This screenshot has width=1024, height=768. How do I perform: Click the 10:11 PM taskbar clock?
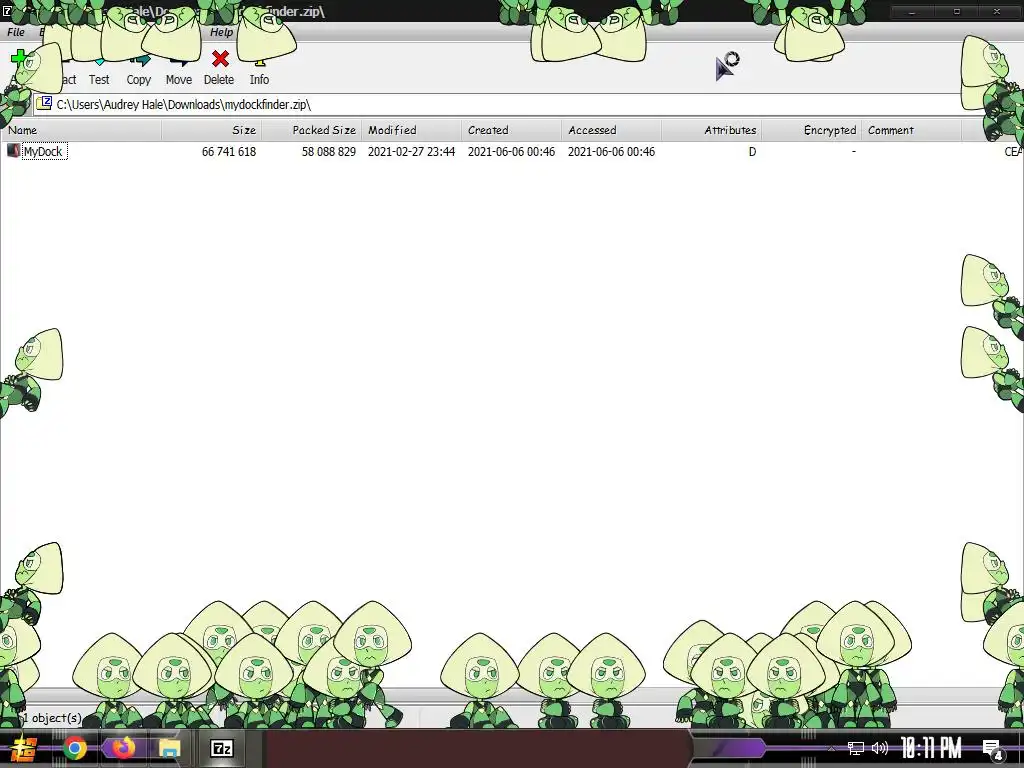click(x=931, y=748)
